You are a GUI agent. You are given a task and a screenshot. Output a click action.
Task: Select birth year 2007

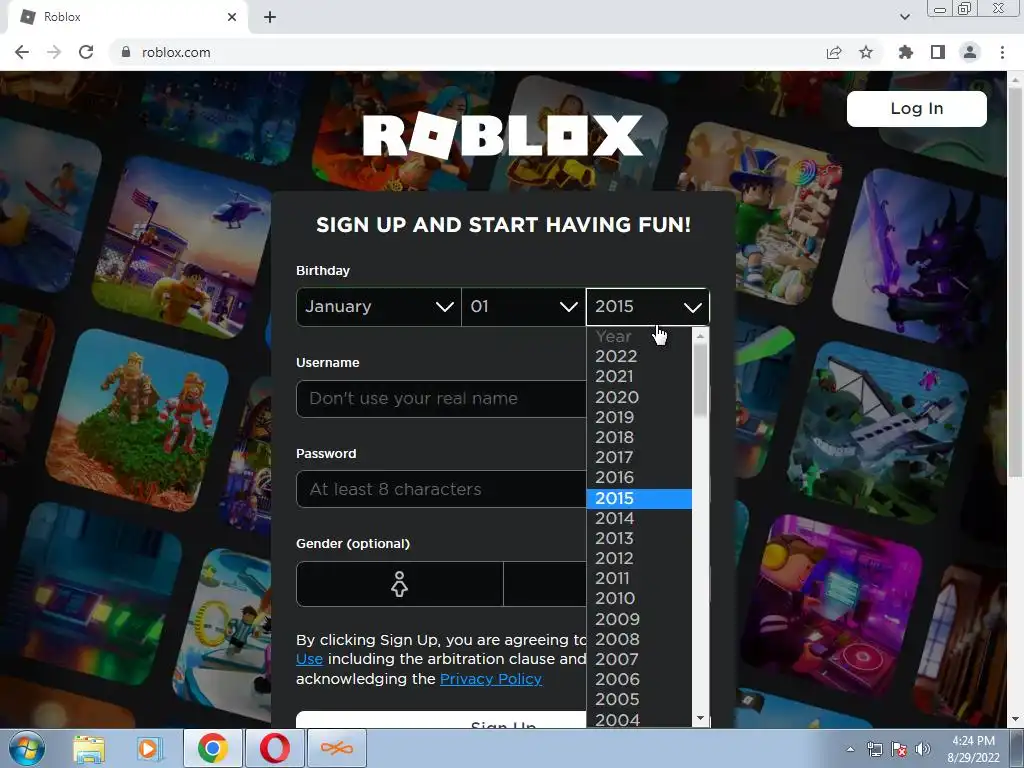pyautogui.click(x=639, y=660)
